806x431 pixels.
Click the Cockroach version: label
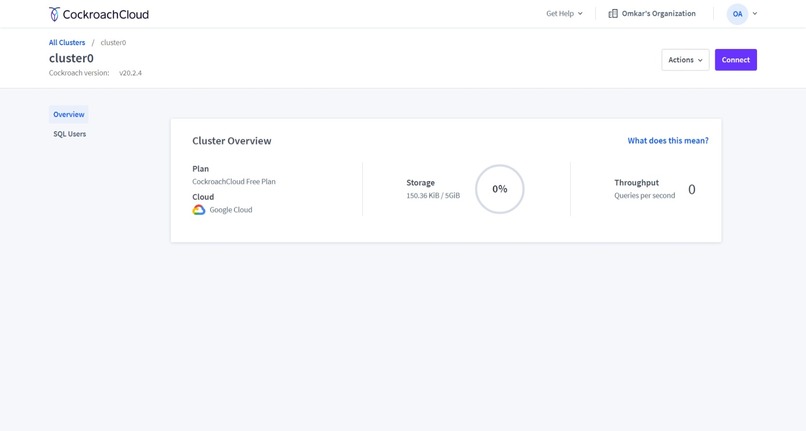click(79, 73)
